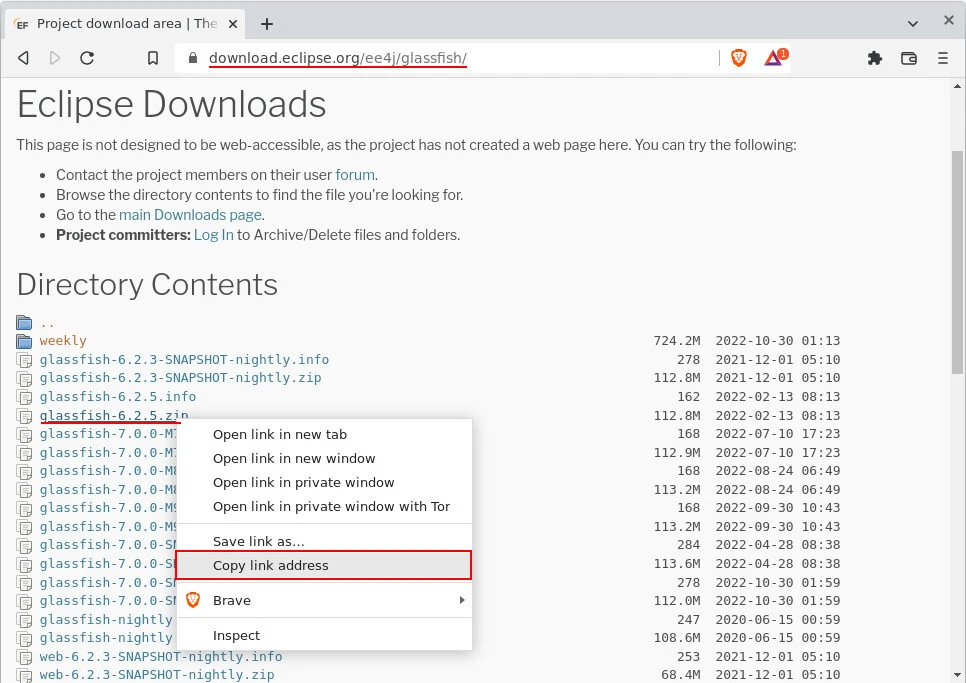Expand the Brave submenu in context menu
Screen dimensions: 966x683
click(x=323, y=600)
